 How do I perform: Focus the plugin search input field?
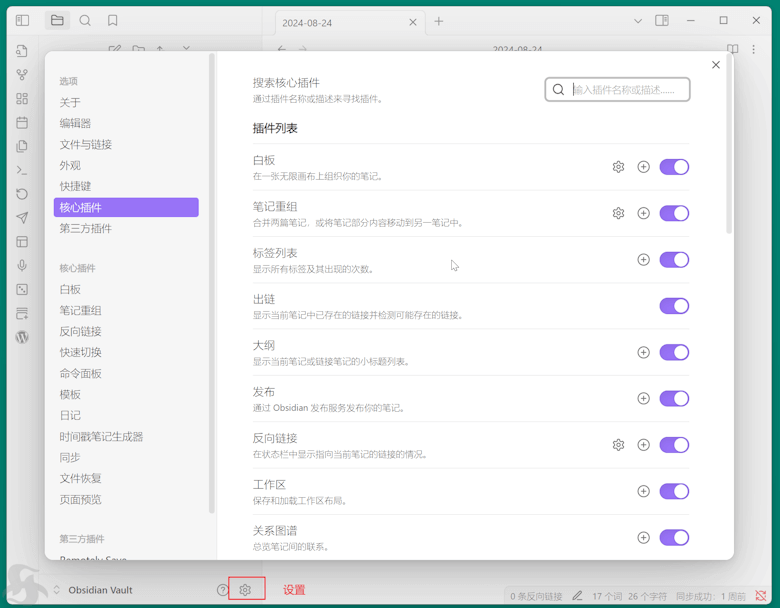[617, 90]
